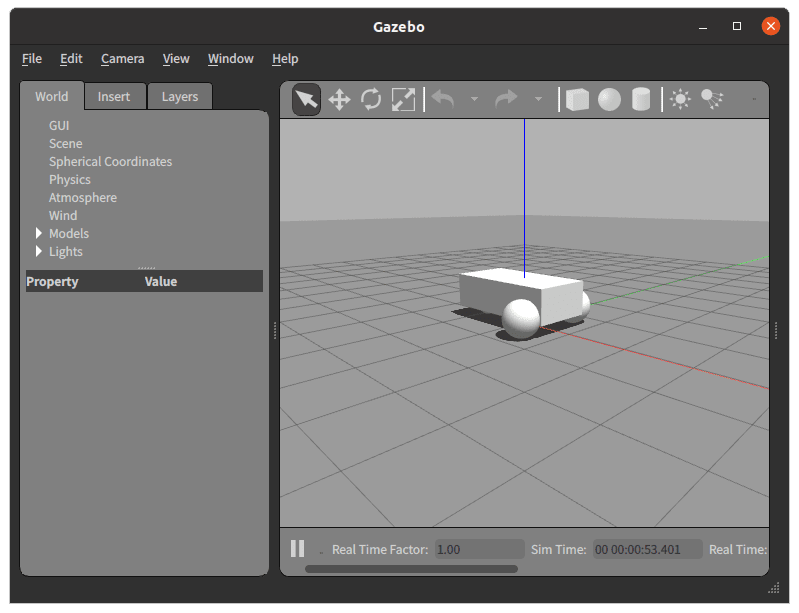Click the Real Time Factor value field

pos(480,549)
